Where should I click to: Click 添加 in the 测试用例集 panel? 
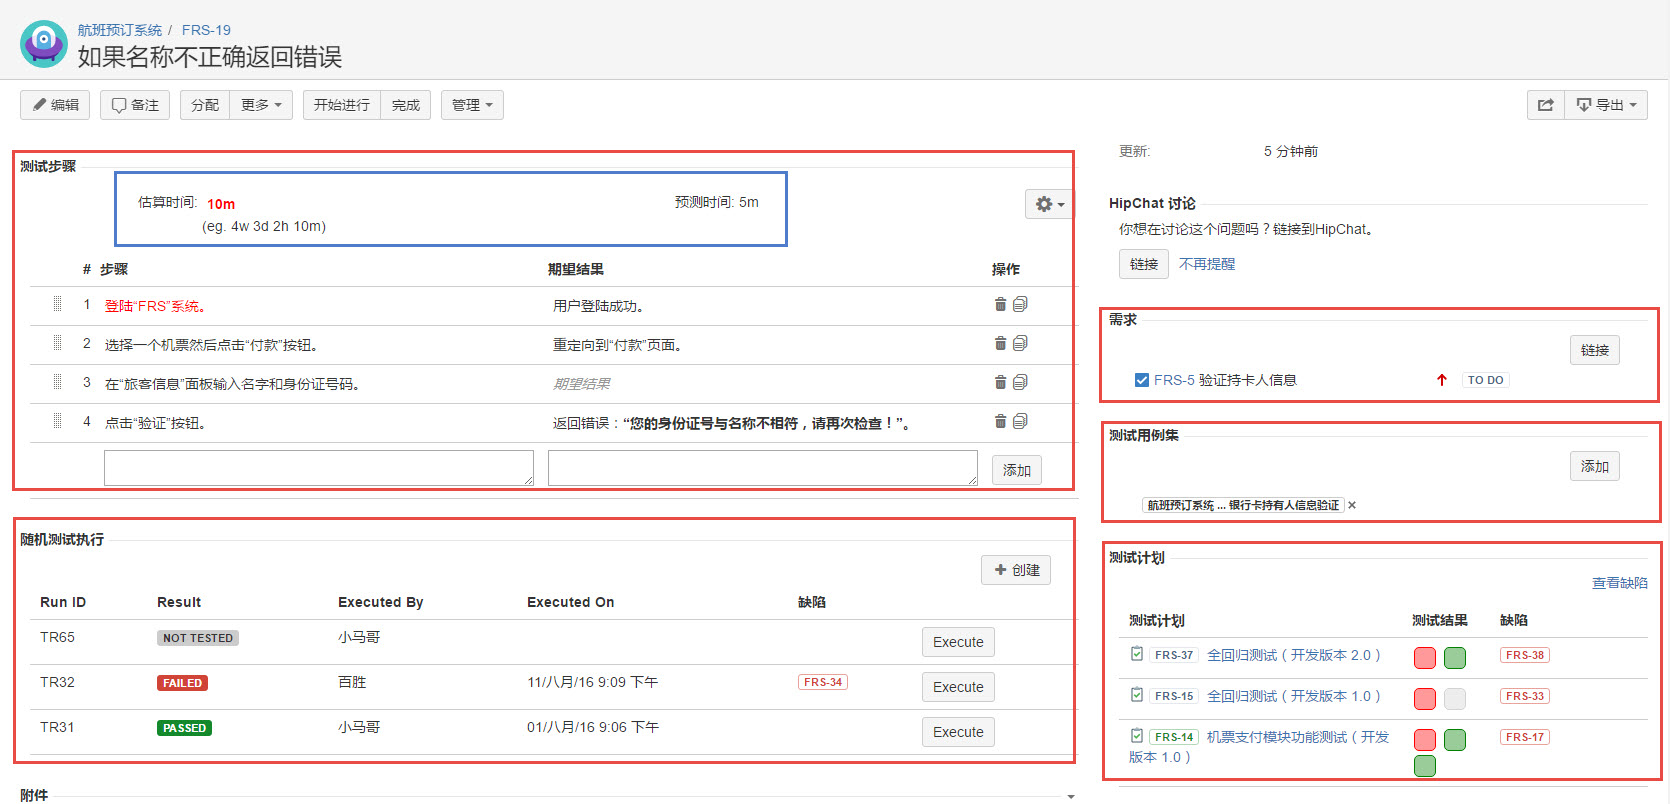click(x=1595, y=466)
